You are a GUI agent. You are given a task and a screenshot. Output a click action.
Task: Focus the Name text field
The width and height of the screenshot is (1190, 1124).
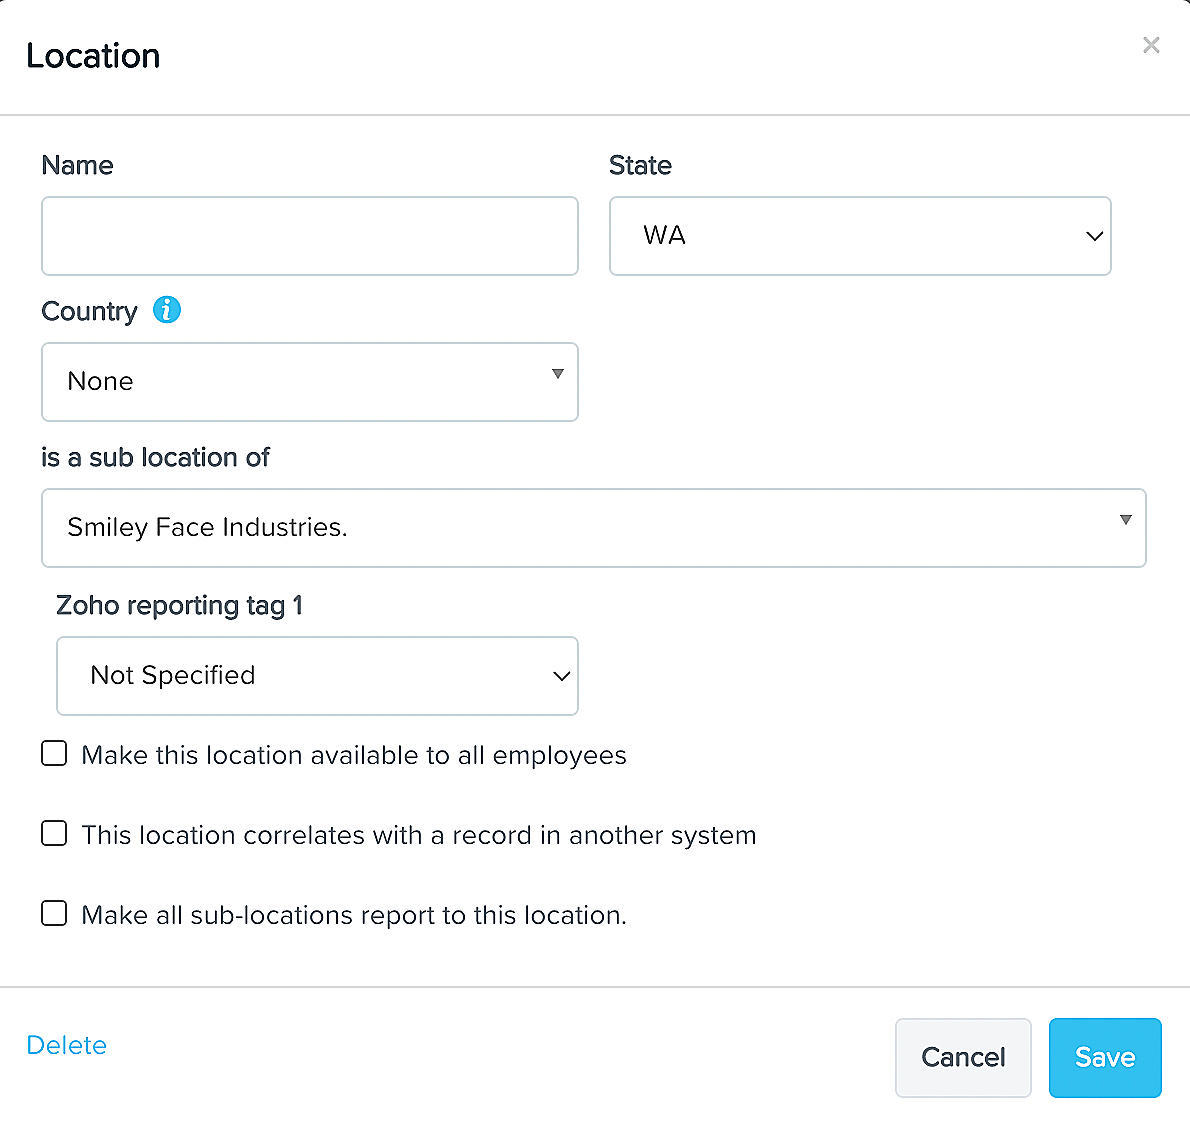click(x=309, y=236)
